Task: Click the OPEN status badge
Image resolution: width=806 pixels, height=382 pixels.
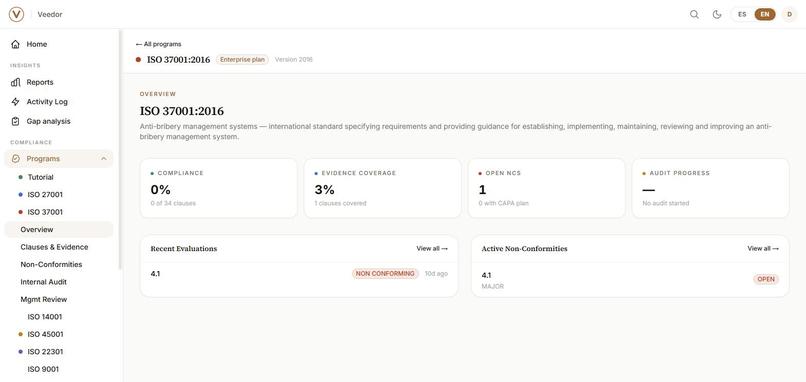Action: pos(766,279)
